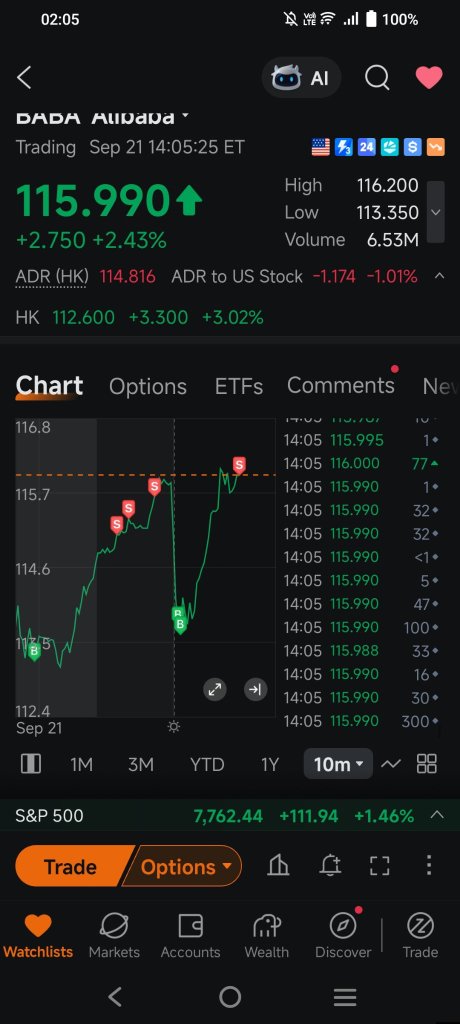
Task: Open the AI assistant robot button
Action: pyautogui.click(x=301, y=78)
